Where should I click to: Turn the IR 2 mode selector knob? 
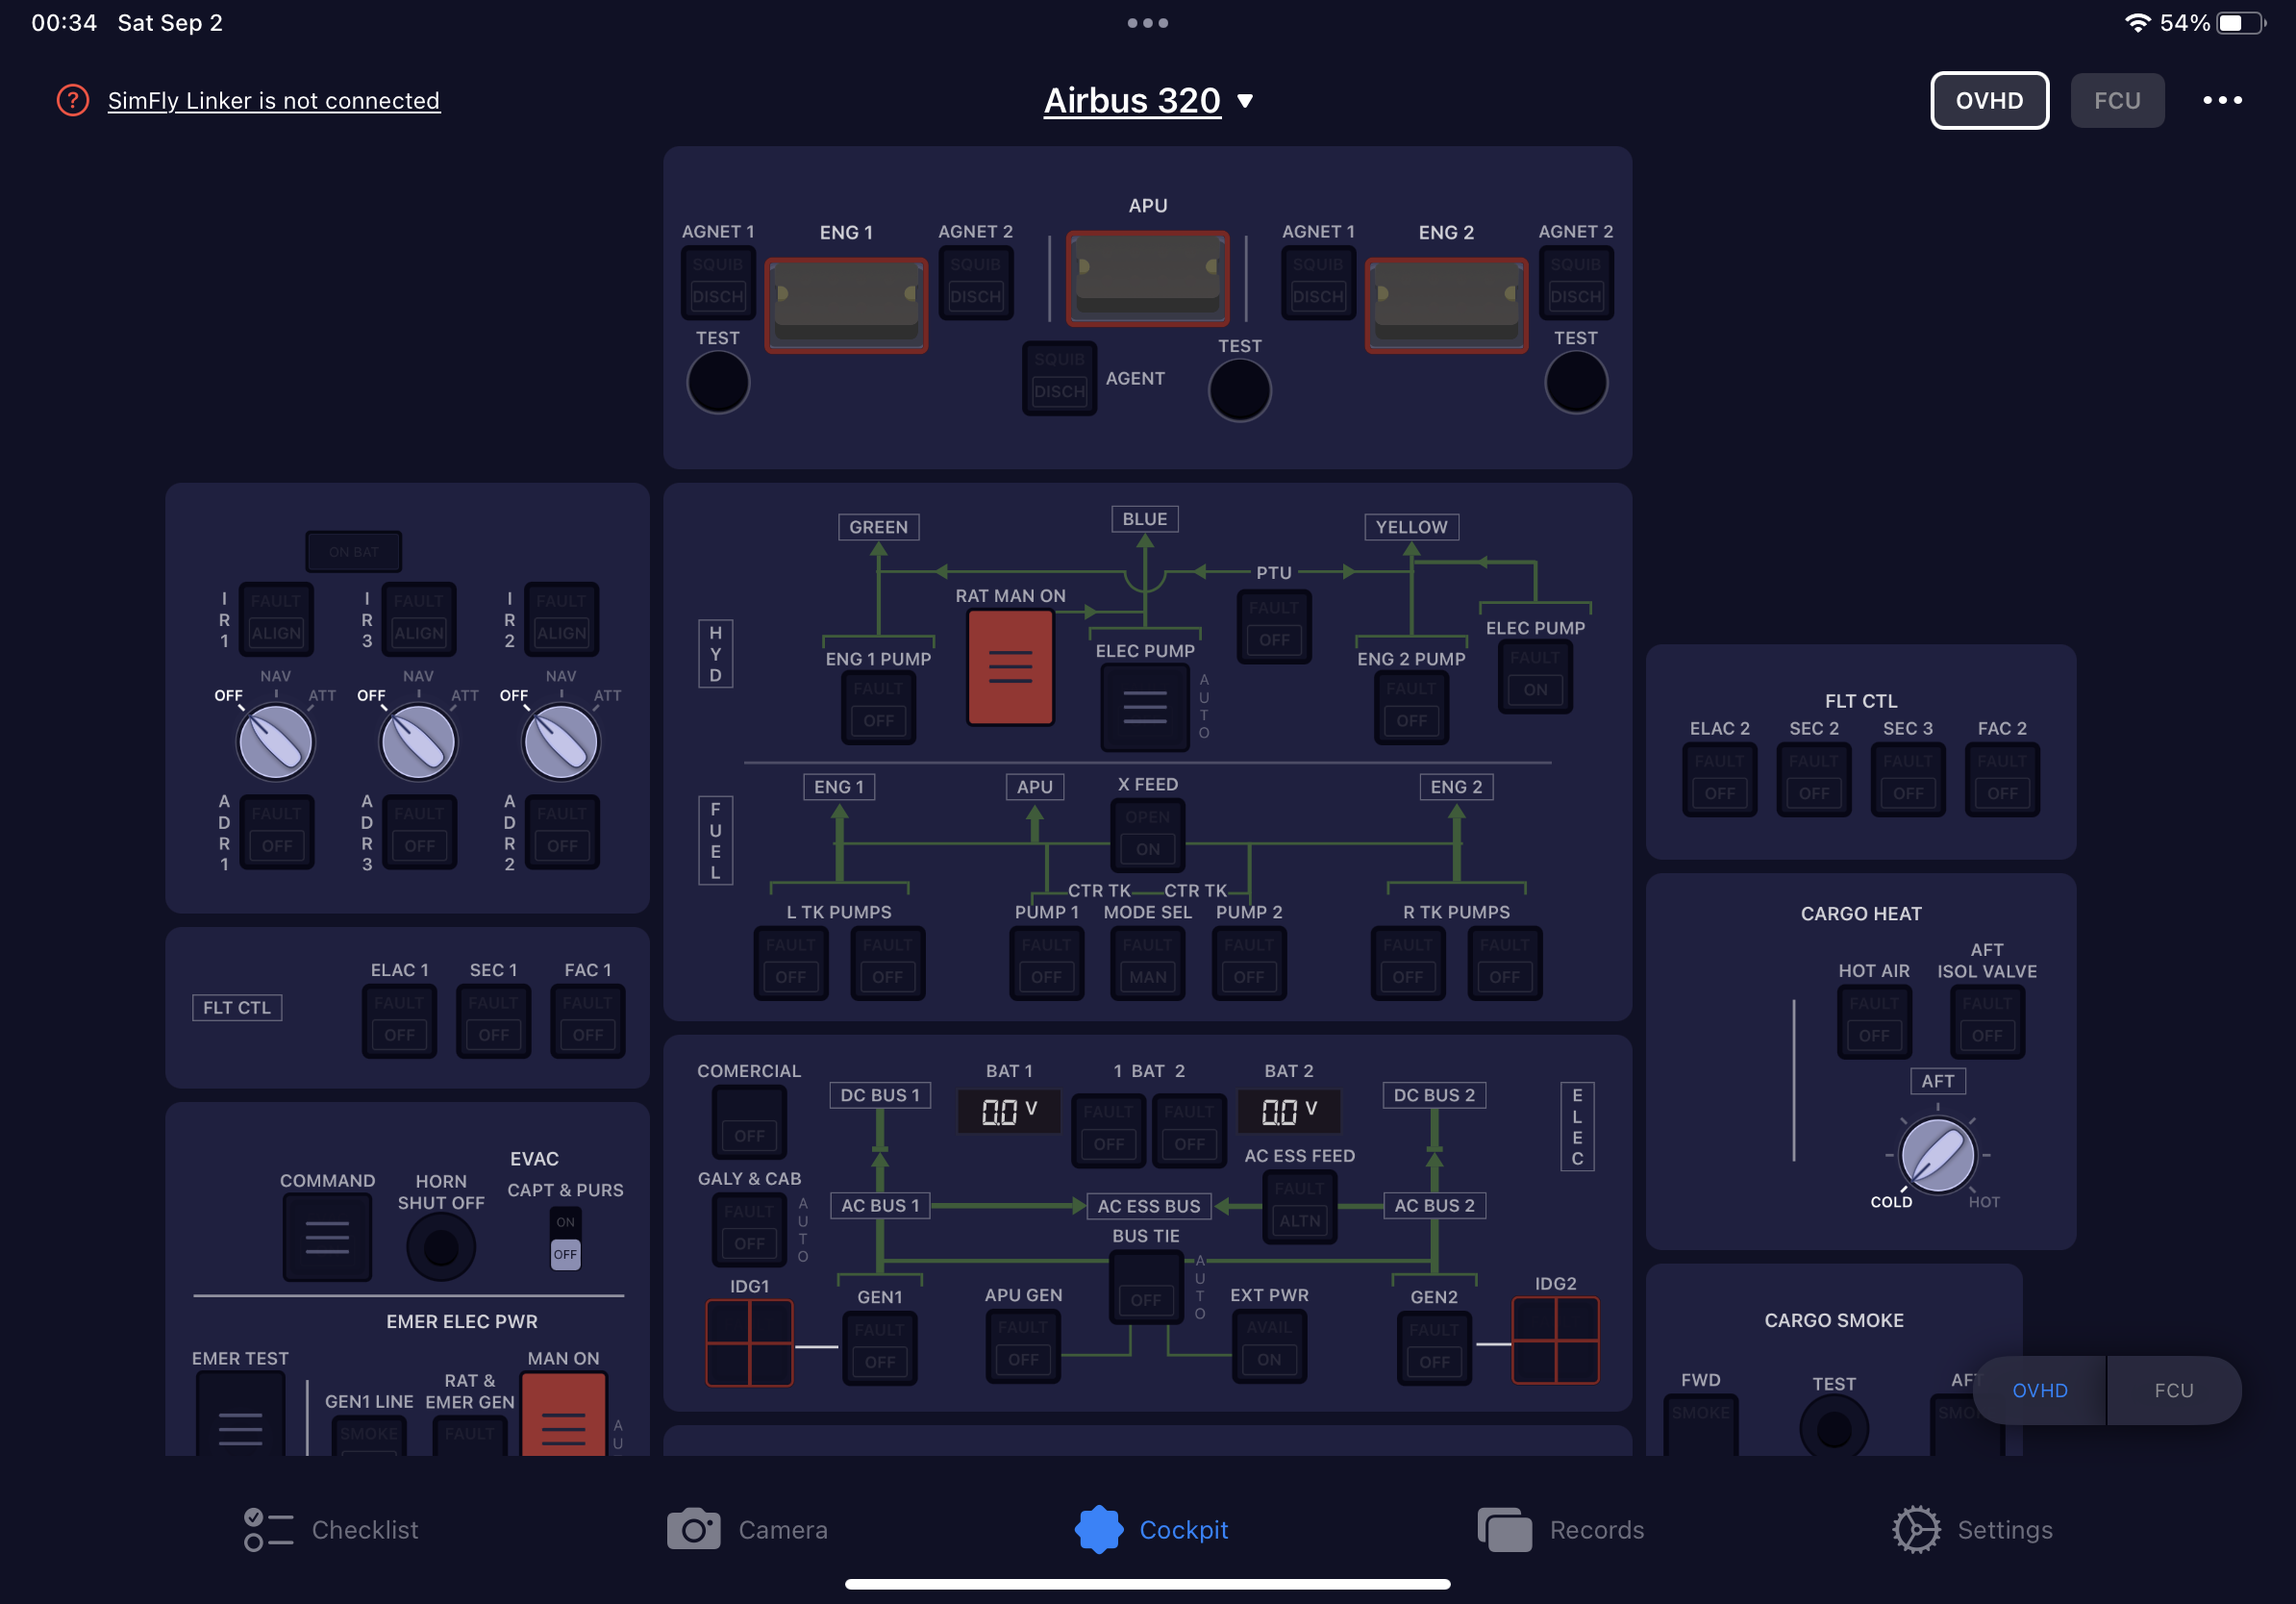[561, 742]
